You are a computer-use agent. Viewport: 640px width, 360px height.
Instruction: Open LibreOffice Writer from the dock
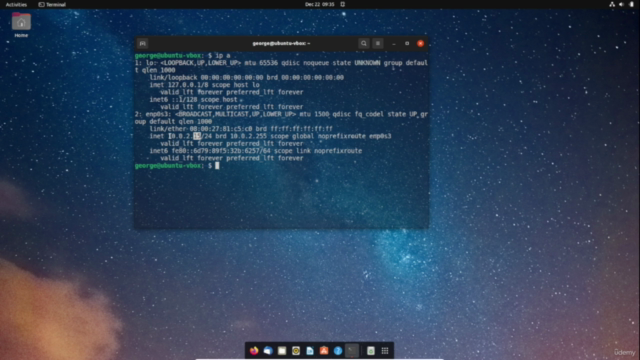(310, 351)
